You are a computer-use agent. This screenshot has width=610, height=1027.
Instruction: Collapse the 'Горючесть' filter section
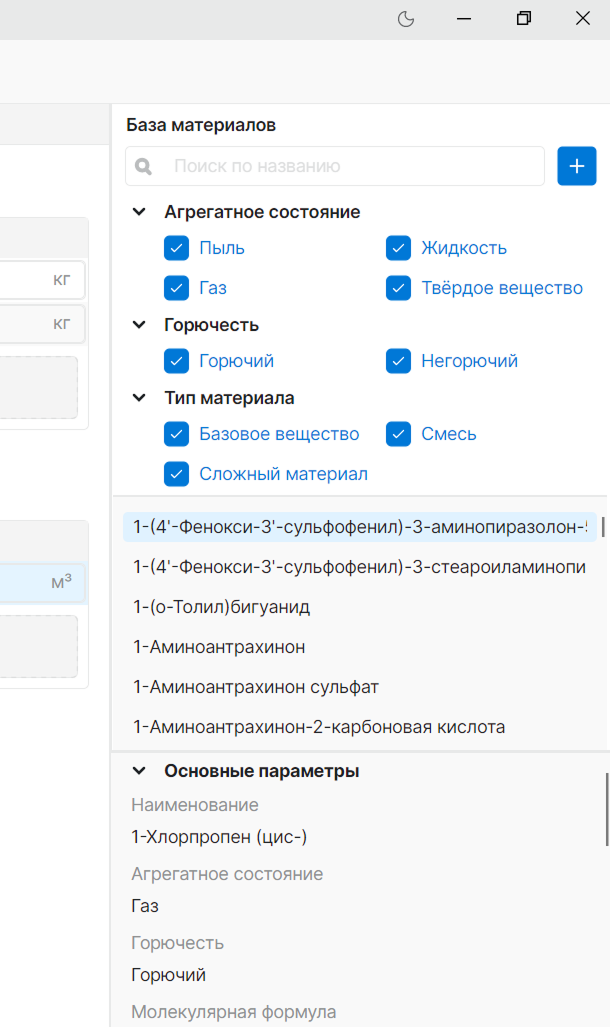pyautogui.click(x=139, y=325)
